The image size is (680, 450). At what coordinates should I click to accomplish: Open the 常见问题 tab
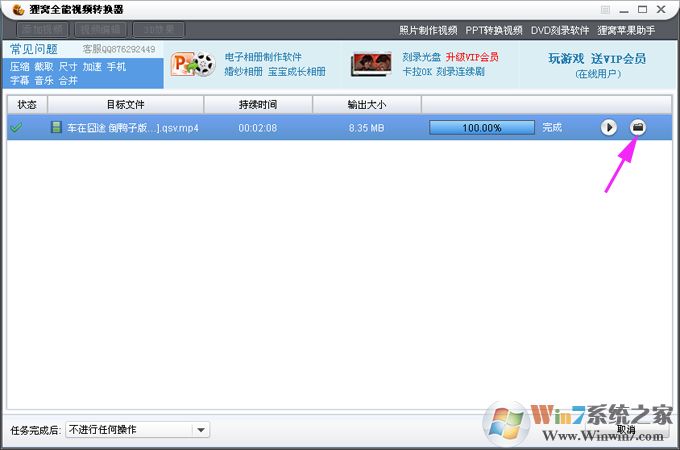[34, 49]
